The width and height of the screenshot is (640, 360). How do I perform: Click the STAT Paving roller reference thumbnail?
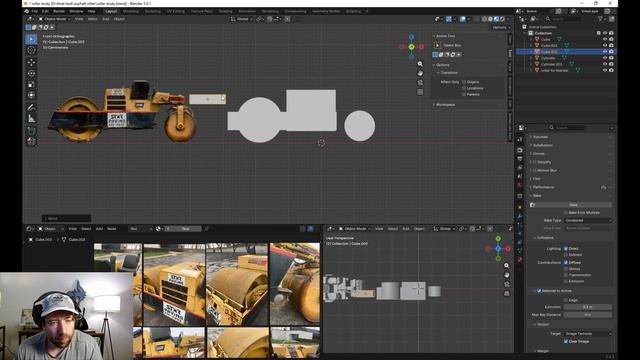coord(174,285)
